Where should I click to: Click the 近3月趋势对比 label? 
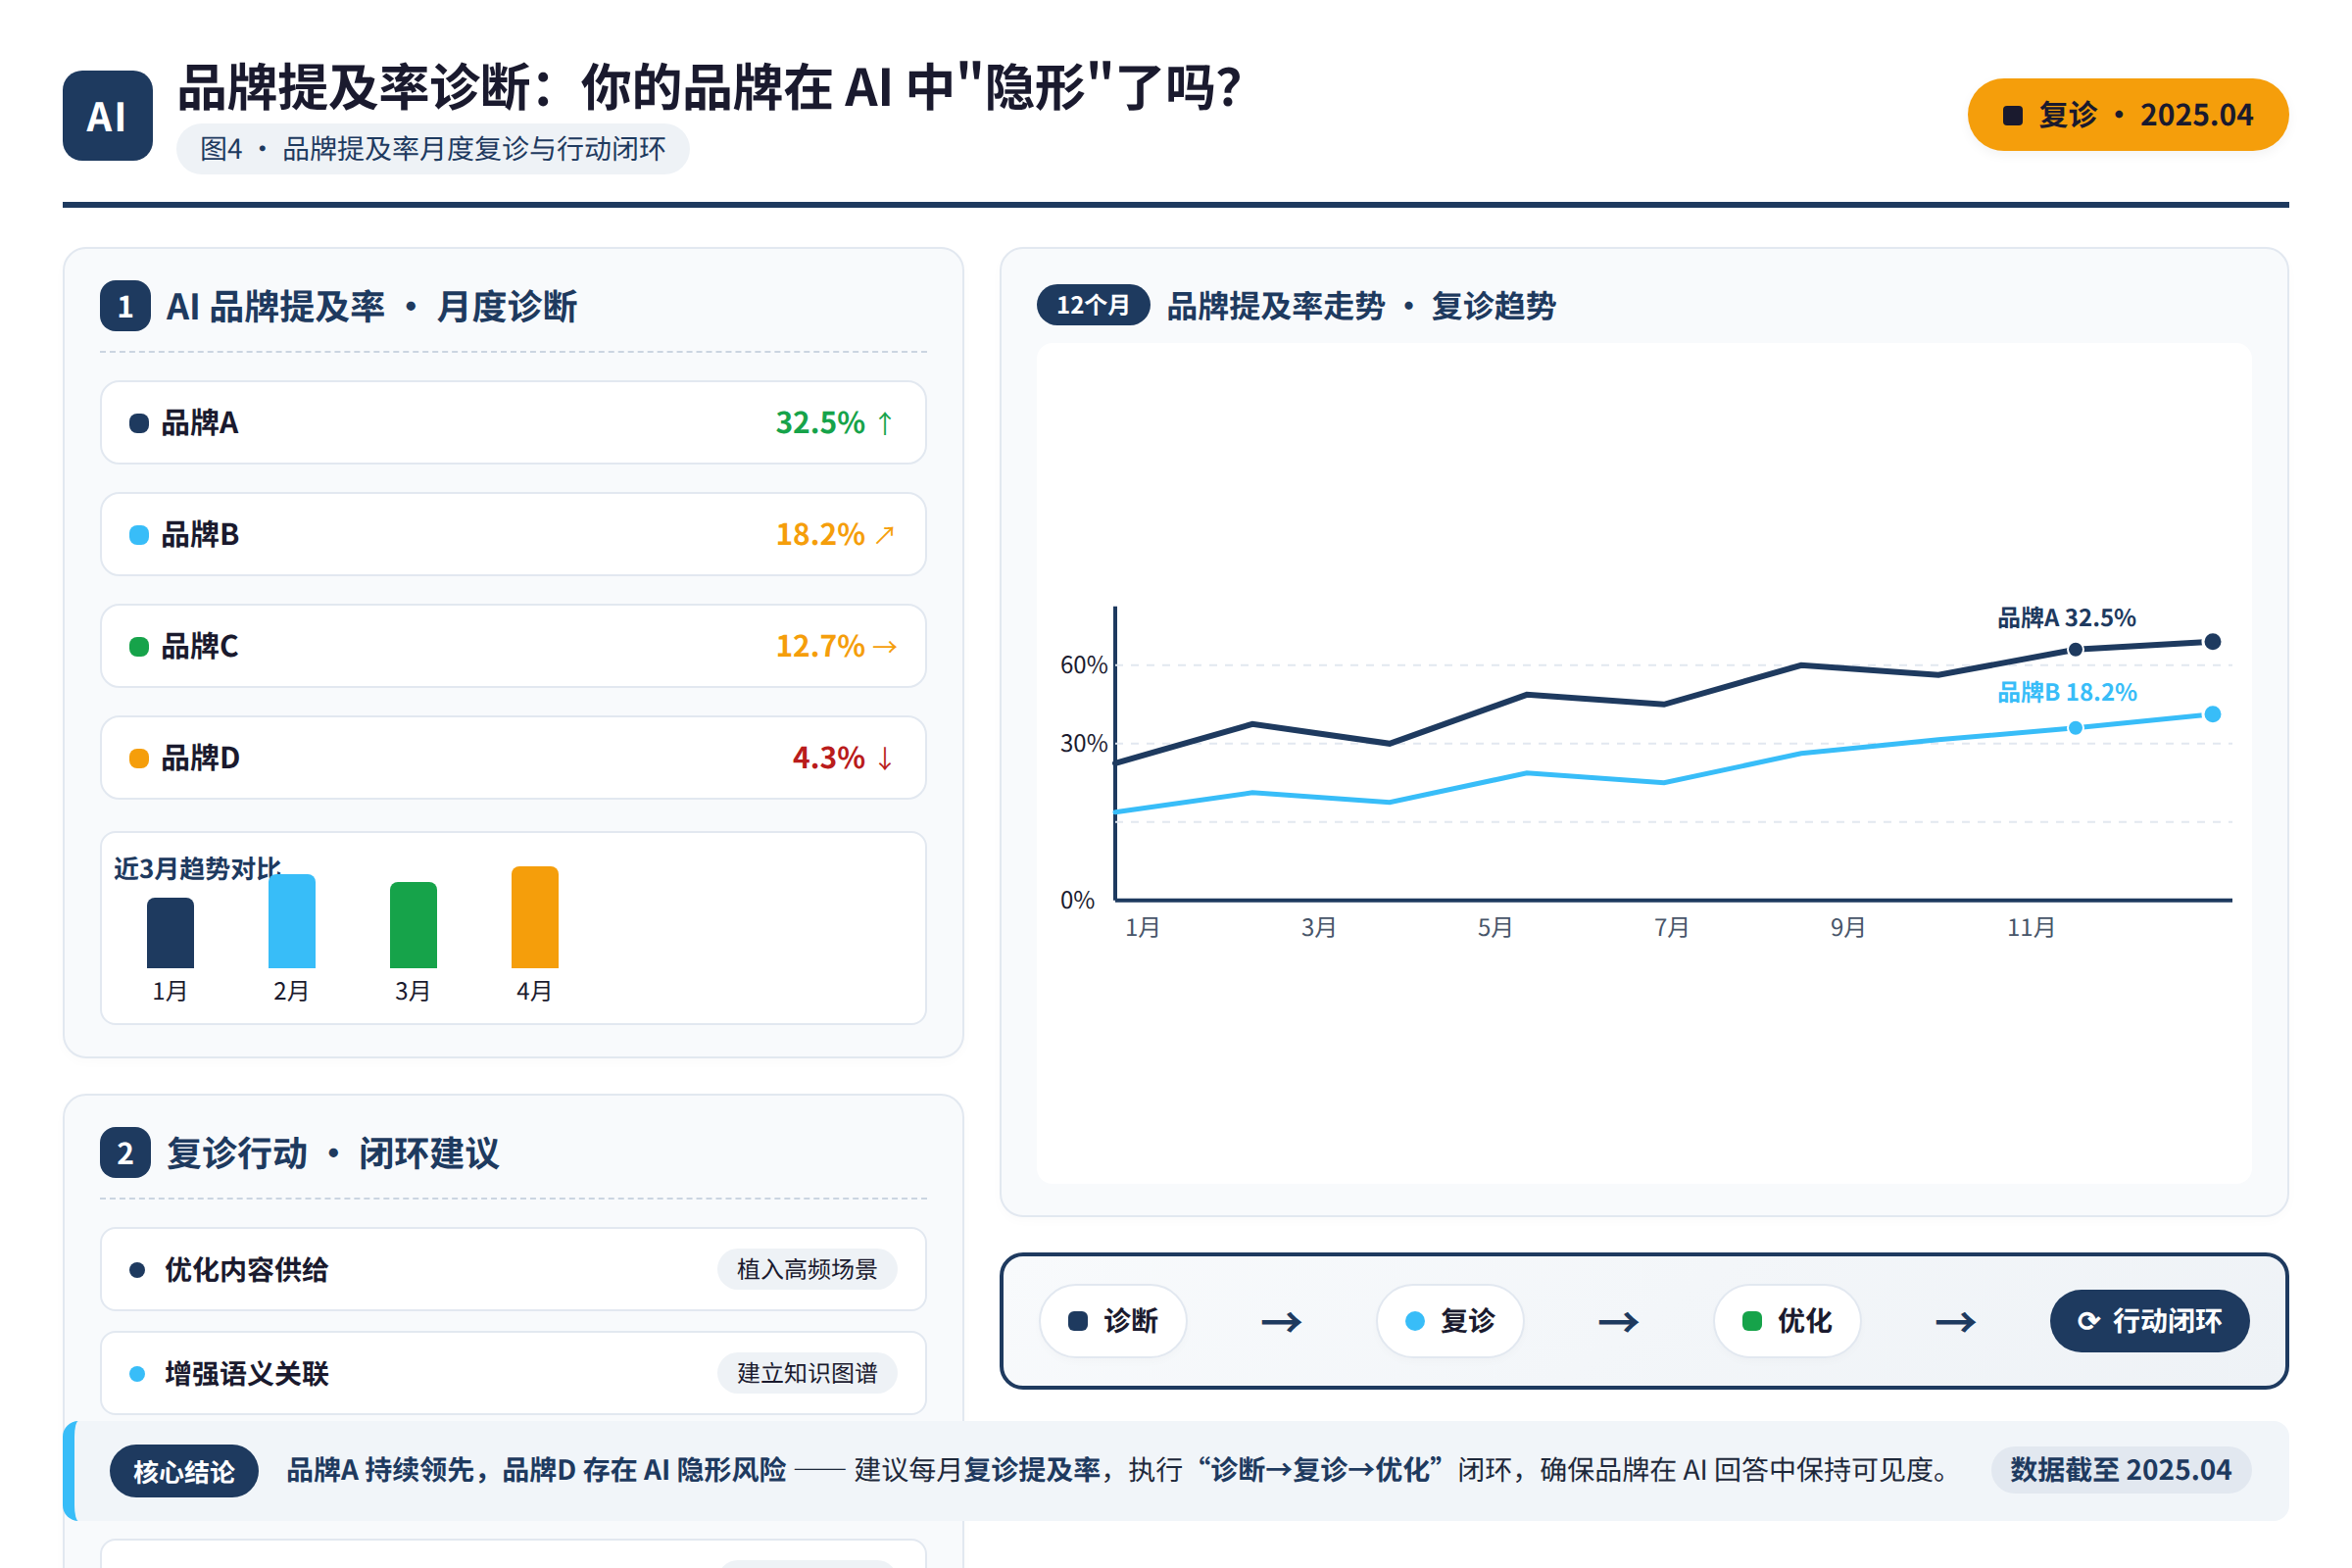click(197, 868)
